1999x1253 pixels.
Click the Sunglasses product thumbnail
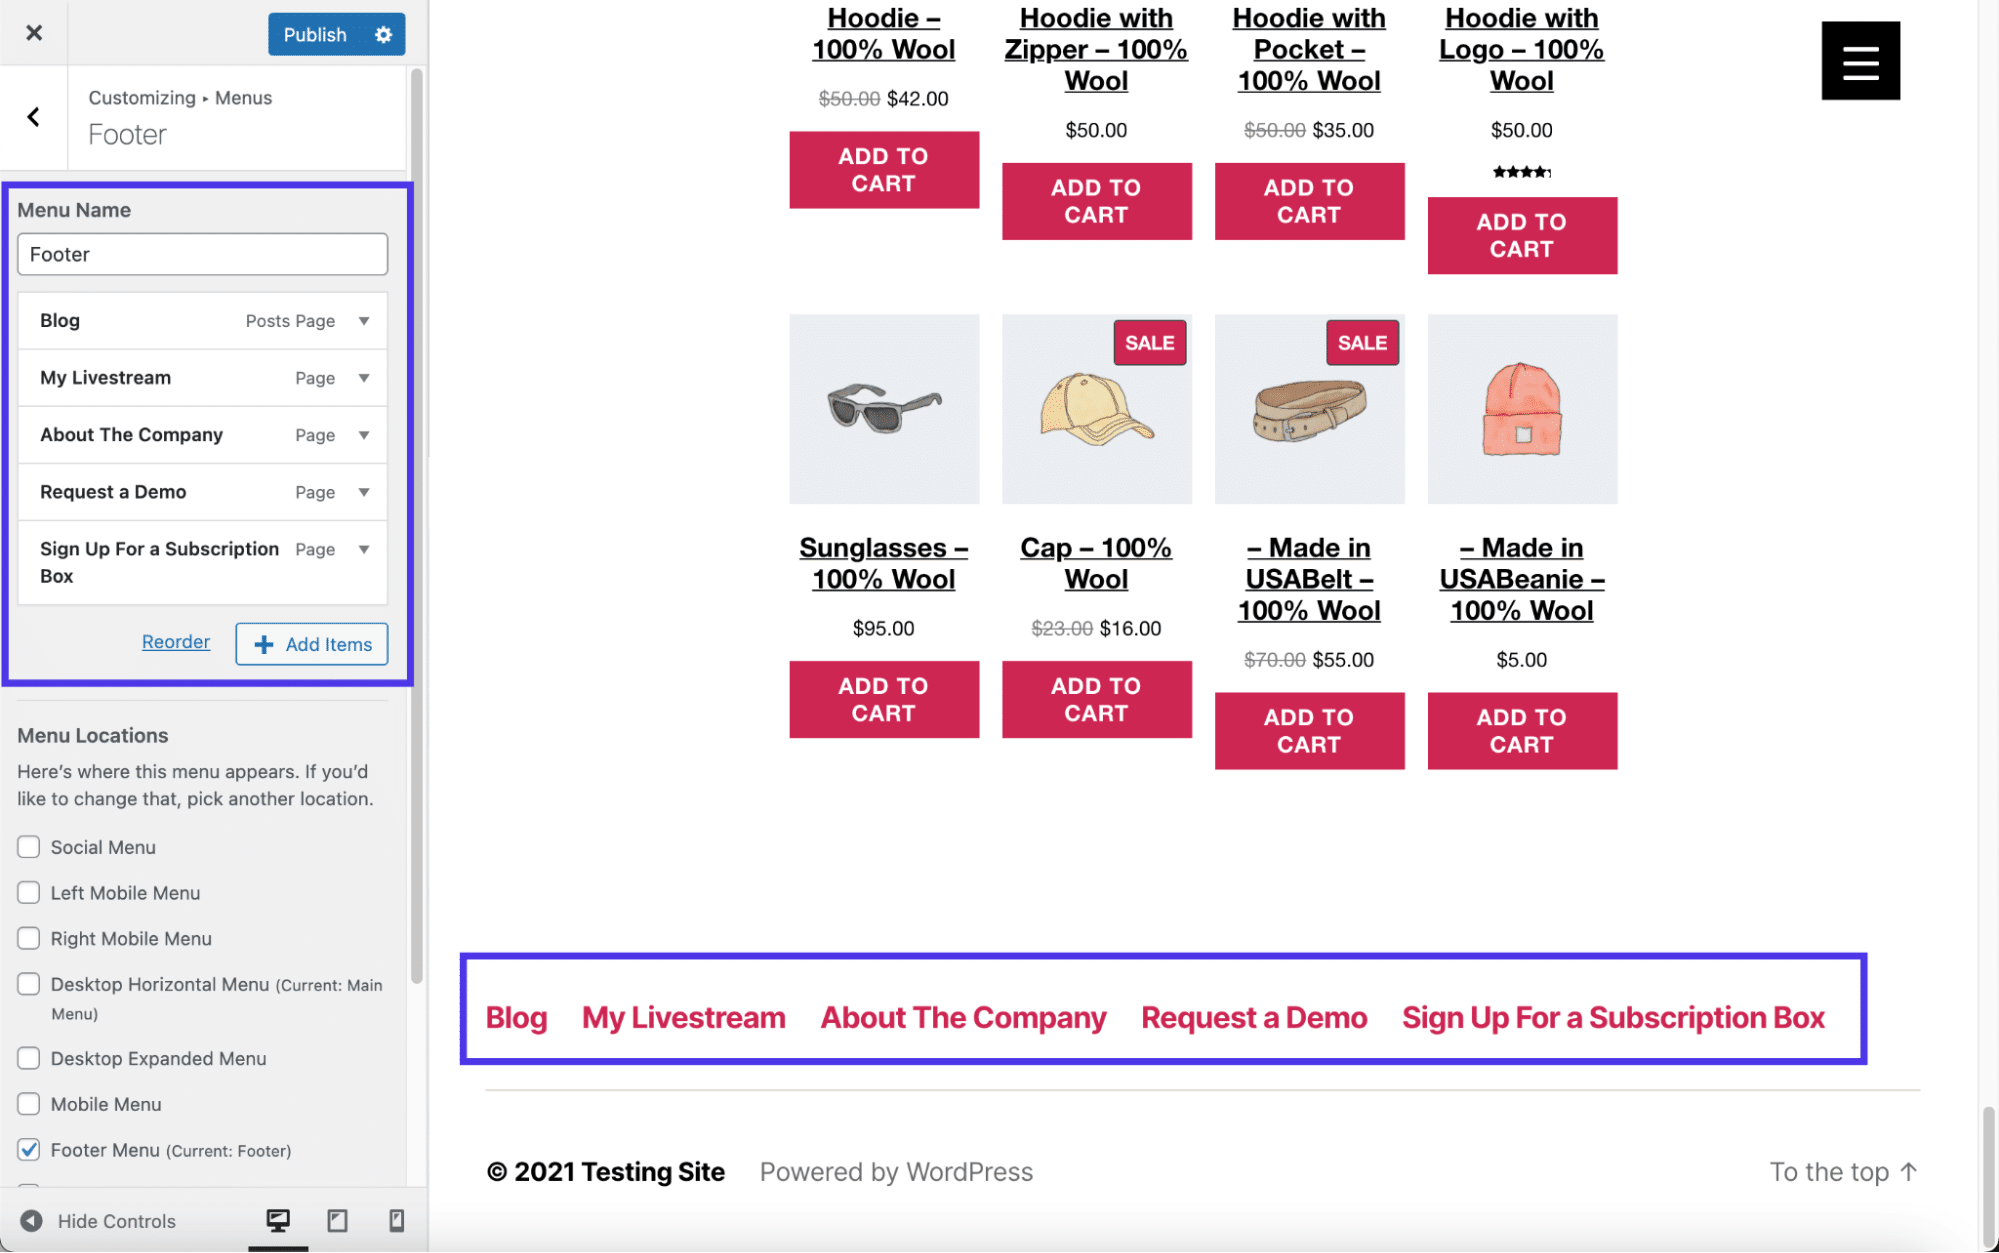tap(883, 410)
